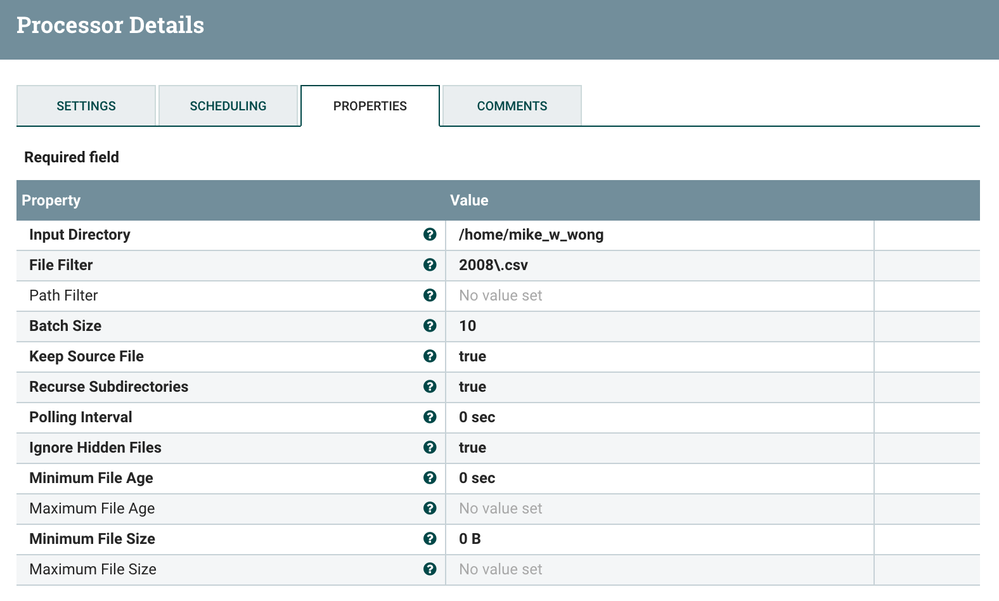The image size is (999, 601).
Task: Select Minimum File Size value 0 B
Action: (x=659, y=539)
